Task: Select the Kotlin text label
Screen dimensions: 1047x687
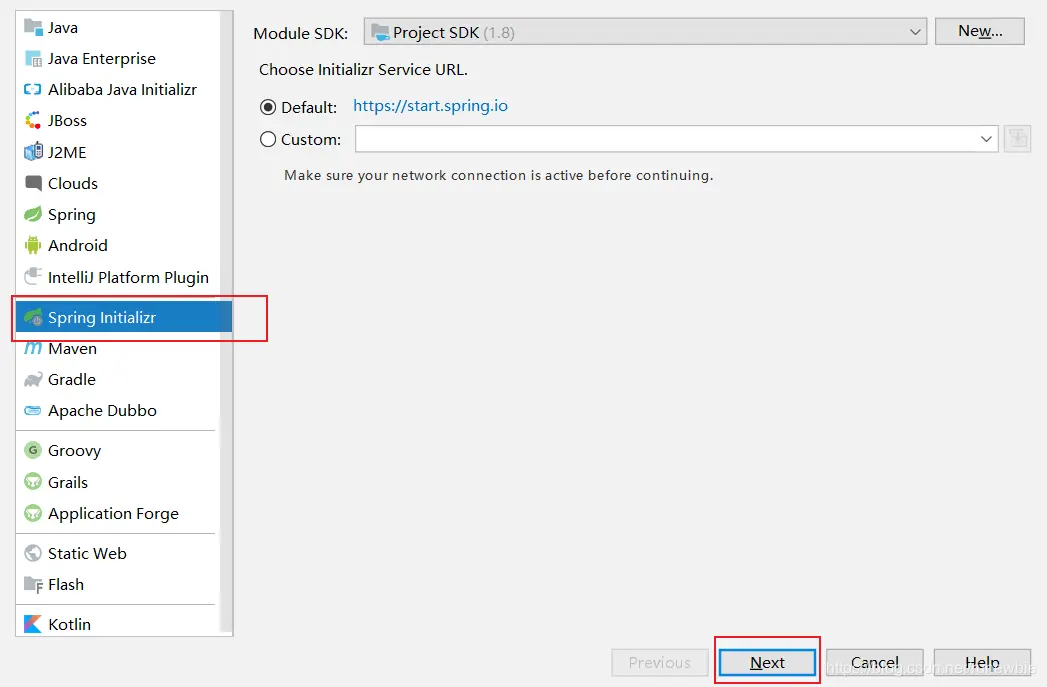Action: pyautogui.click(x=69, y=624)
